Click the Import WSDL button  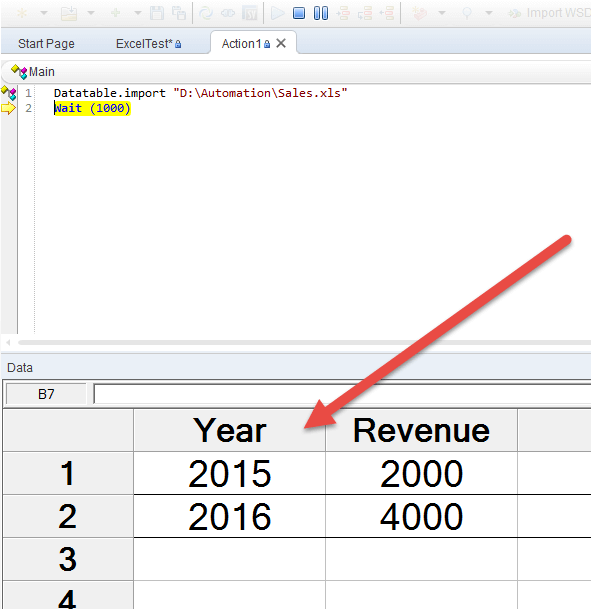coord(549,13)
